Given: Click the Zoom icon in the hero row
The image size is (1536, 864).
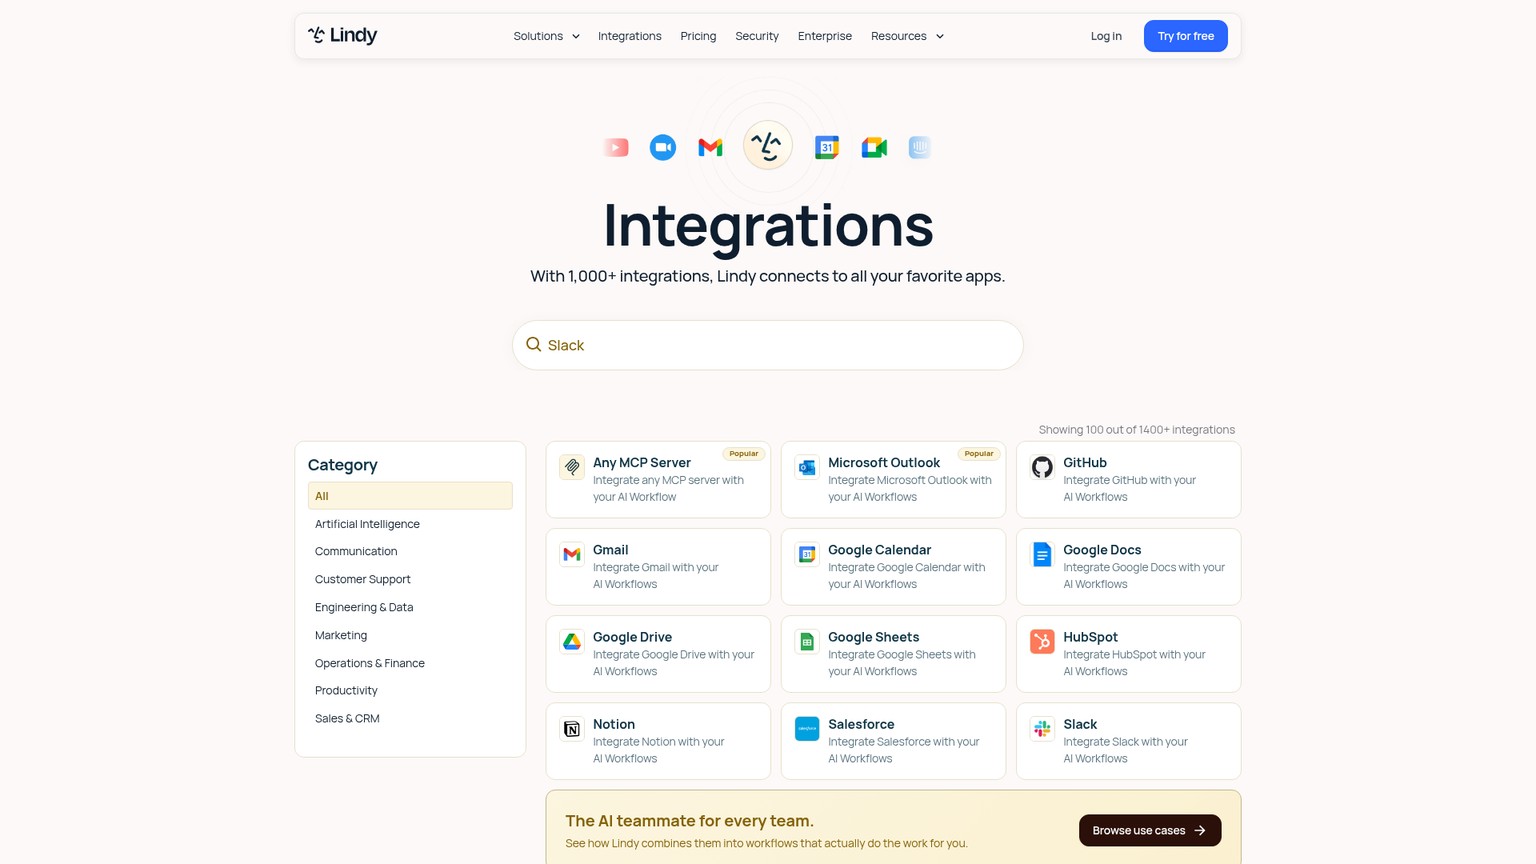Looking at the screenshot, I should tap(663, 147).
